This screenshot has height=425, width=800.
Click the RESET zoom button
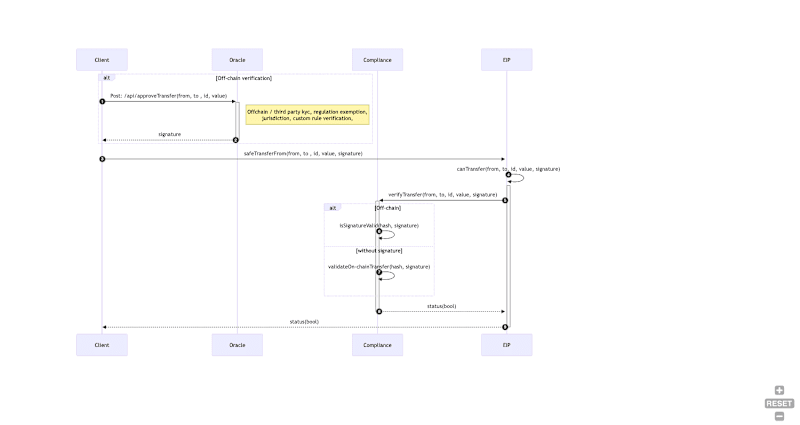(x=779, y=404)
